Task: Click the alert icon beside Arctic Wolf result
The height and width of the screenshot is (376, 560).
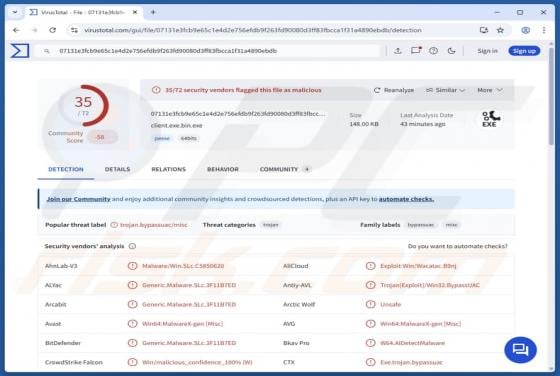Action: coord(371,304)
